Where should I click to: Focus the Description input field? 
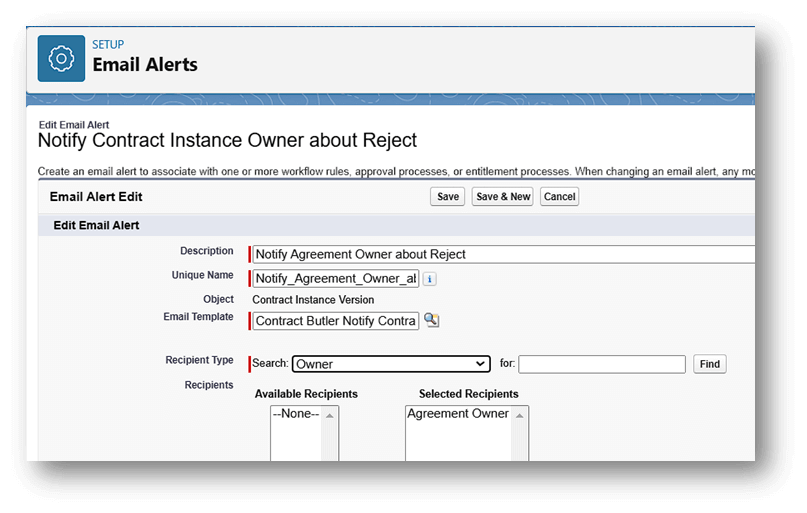[504, 254]
